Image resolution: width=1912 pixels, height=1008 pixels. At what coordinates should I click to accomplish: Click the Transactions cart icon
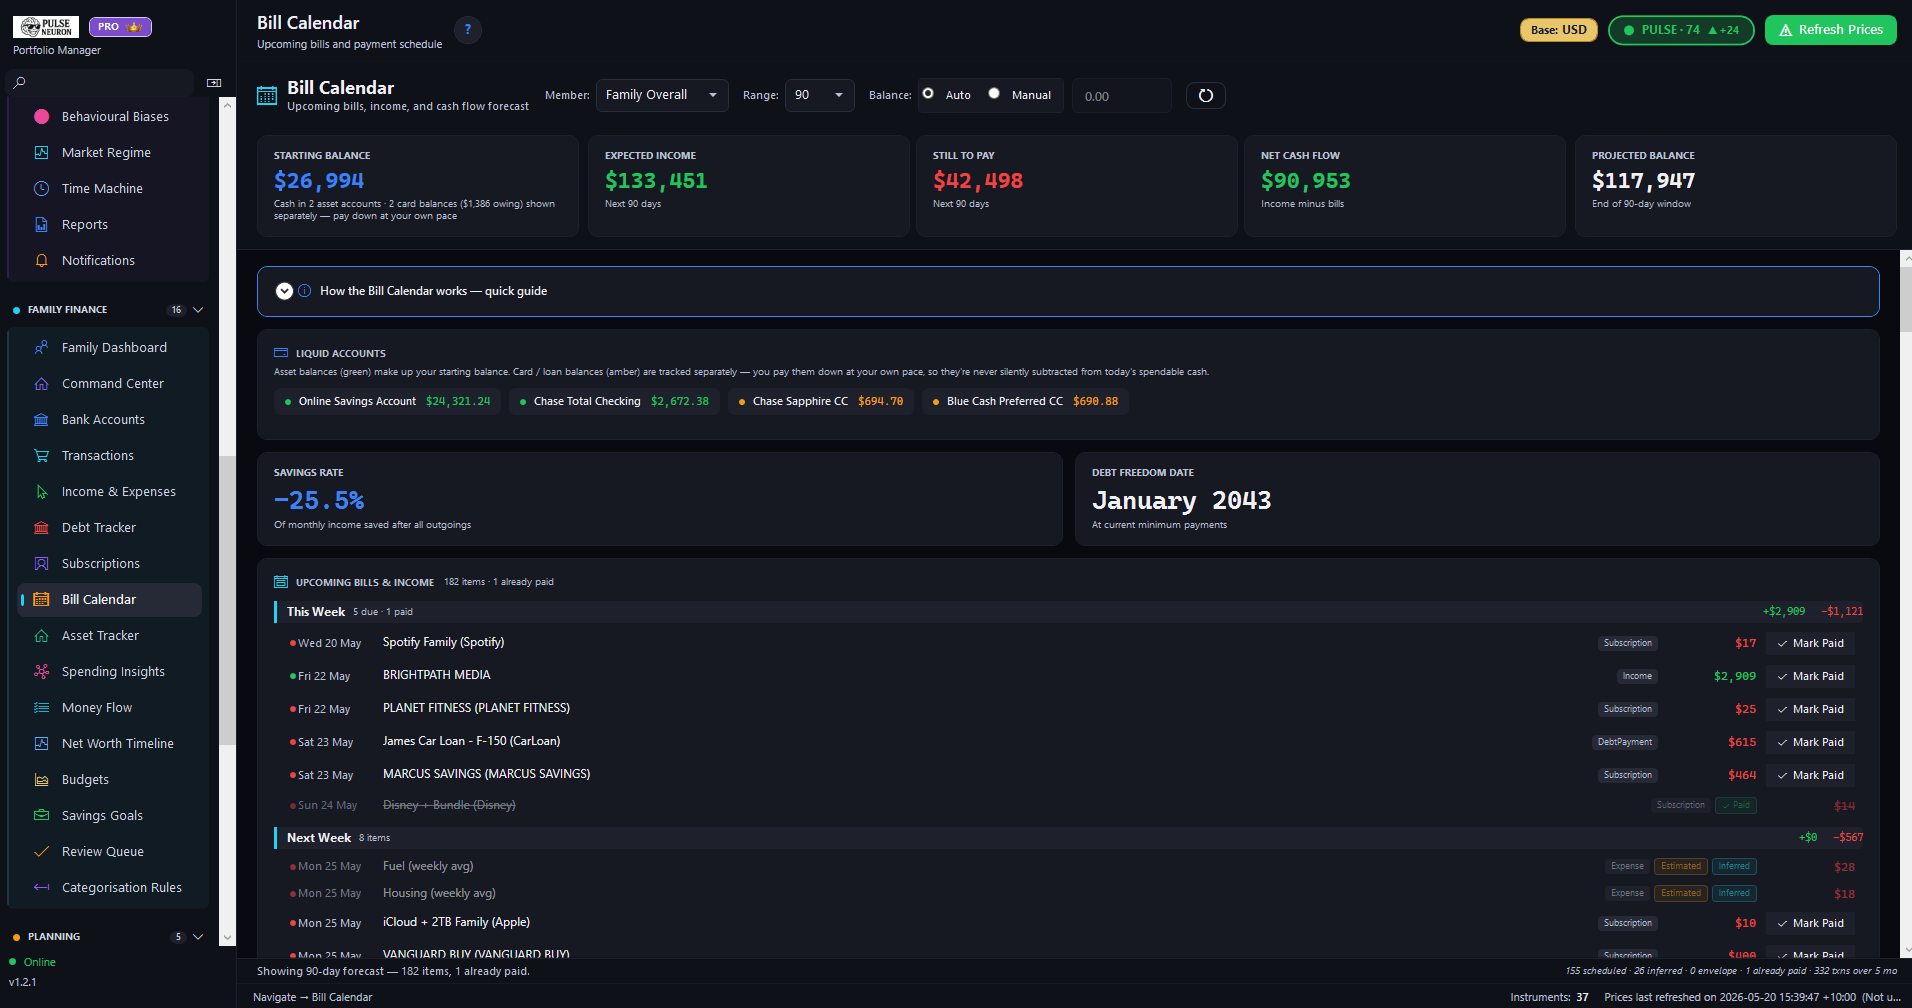[x=41, y=455]
